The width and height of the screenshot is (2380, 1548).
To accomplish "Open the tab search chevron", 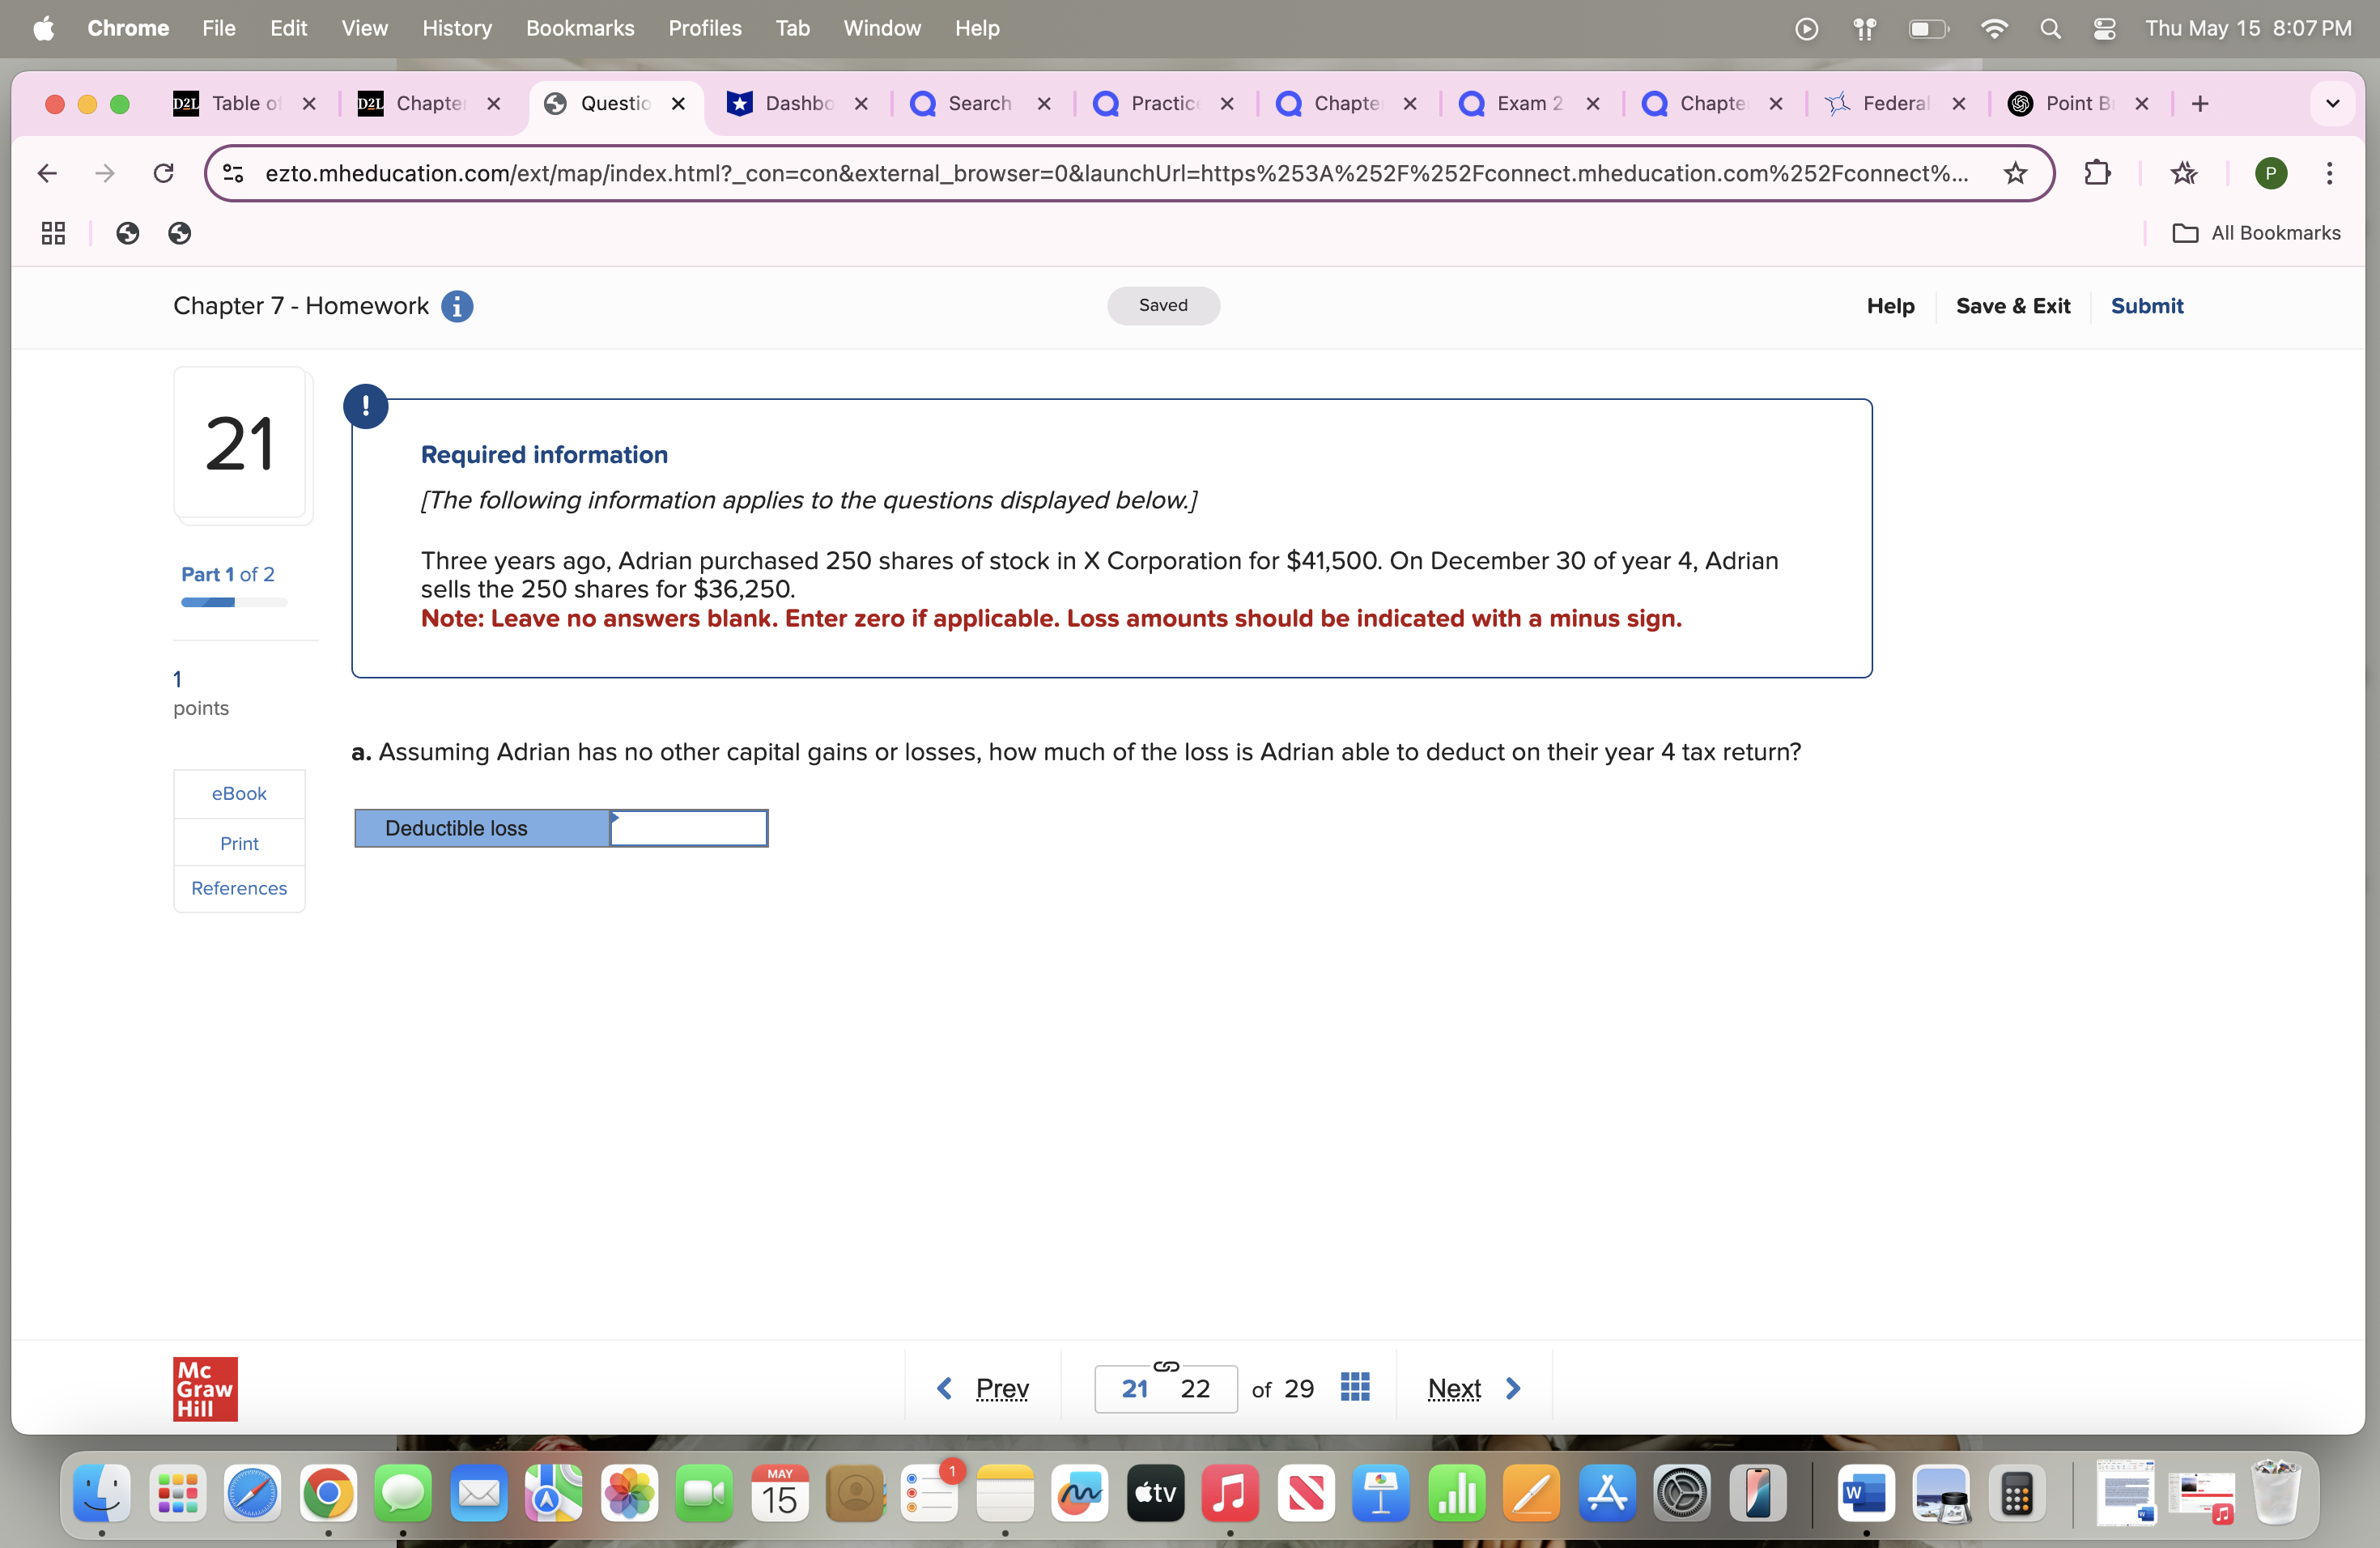I will pos(2333,103).
